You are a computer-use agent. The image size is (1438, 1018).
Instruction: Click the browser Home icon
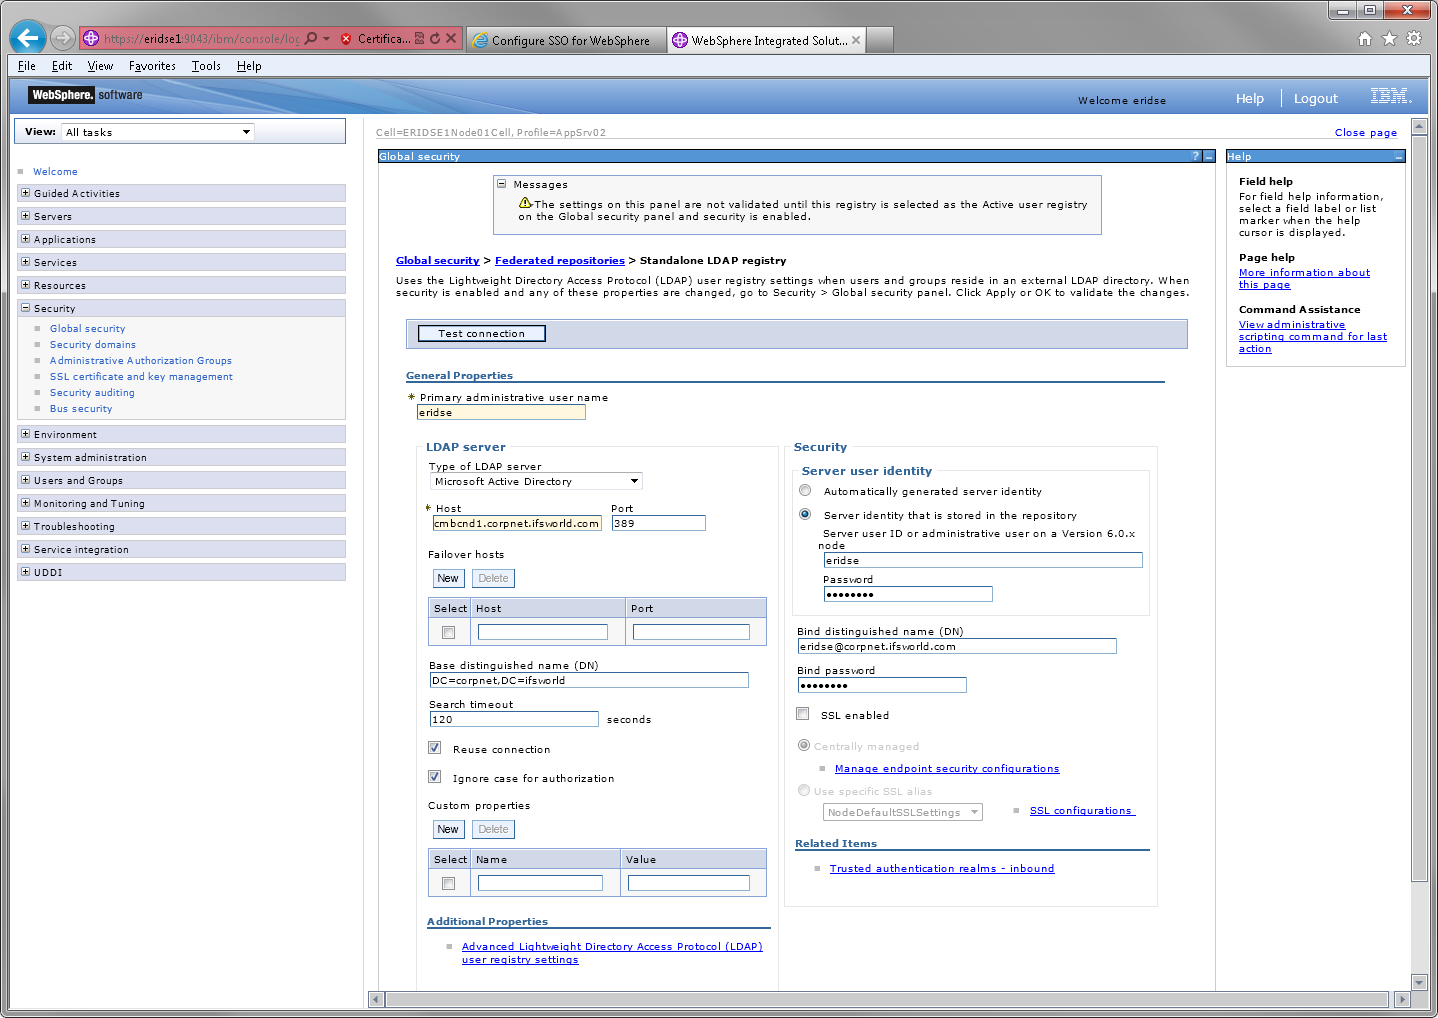1364,39
